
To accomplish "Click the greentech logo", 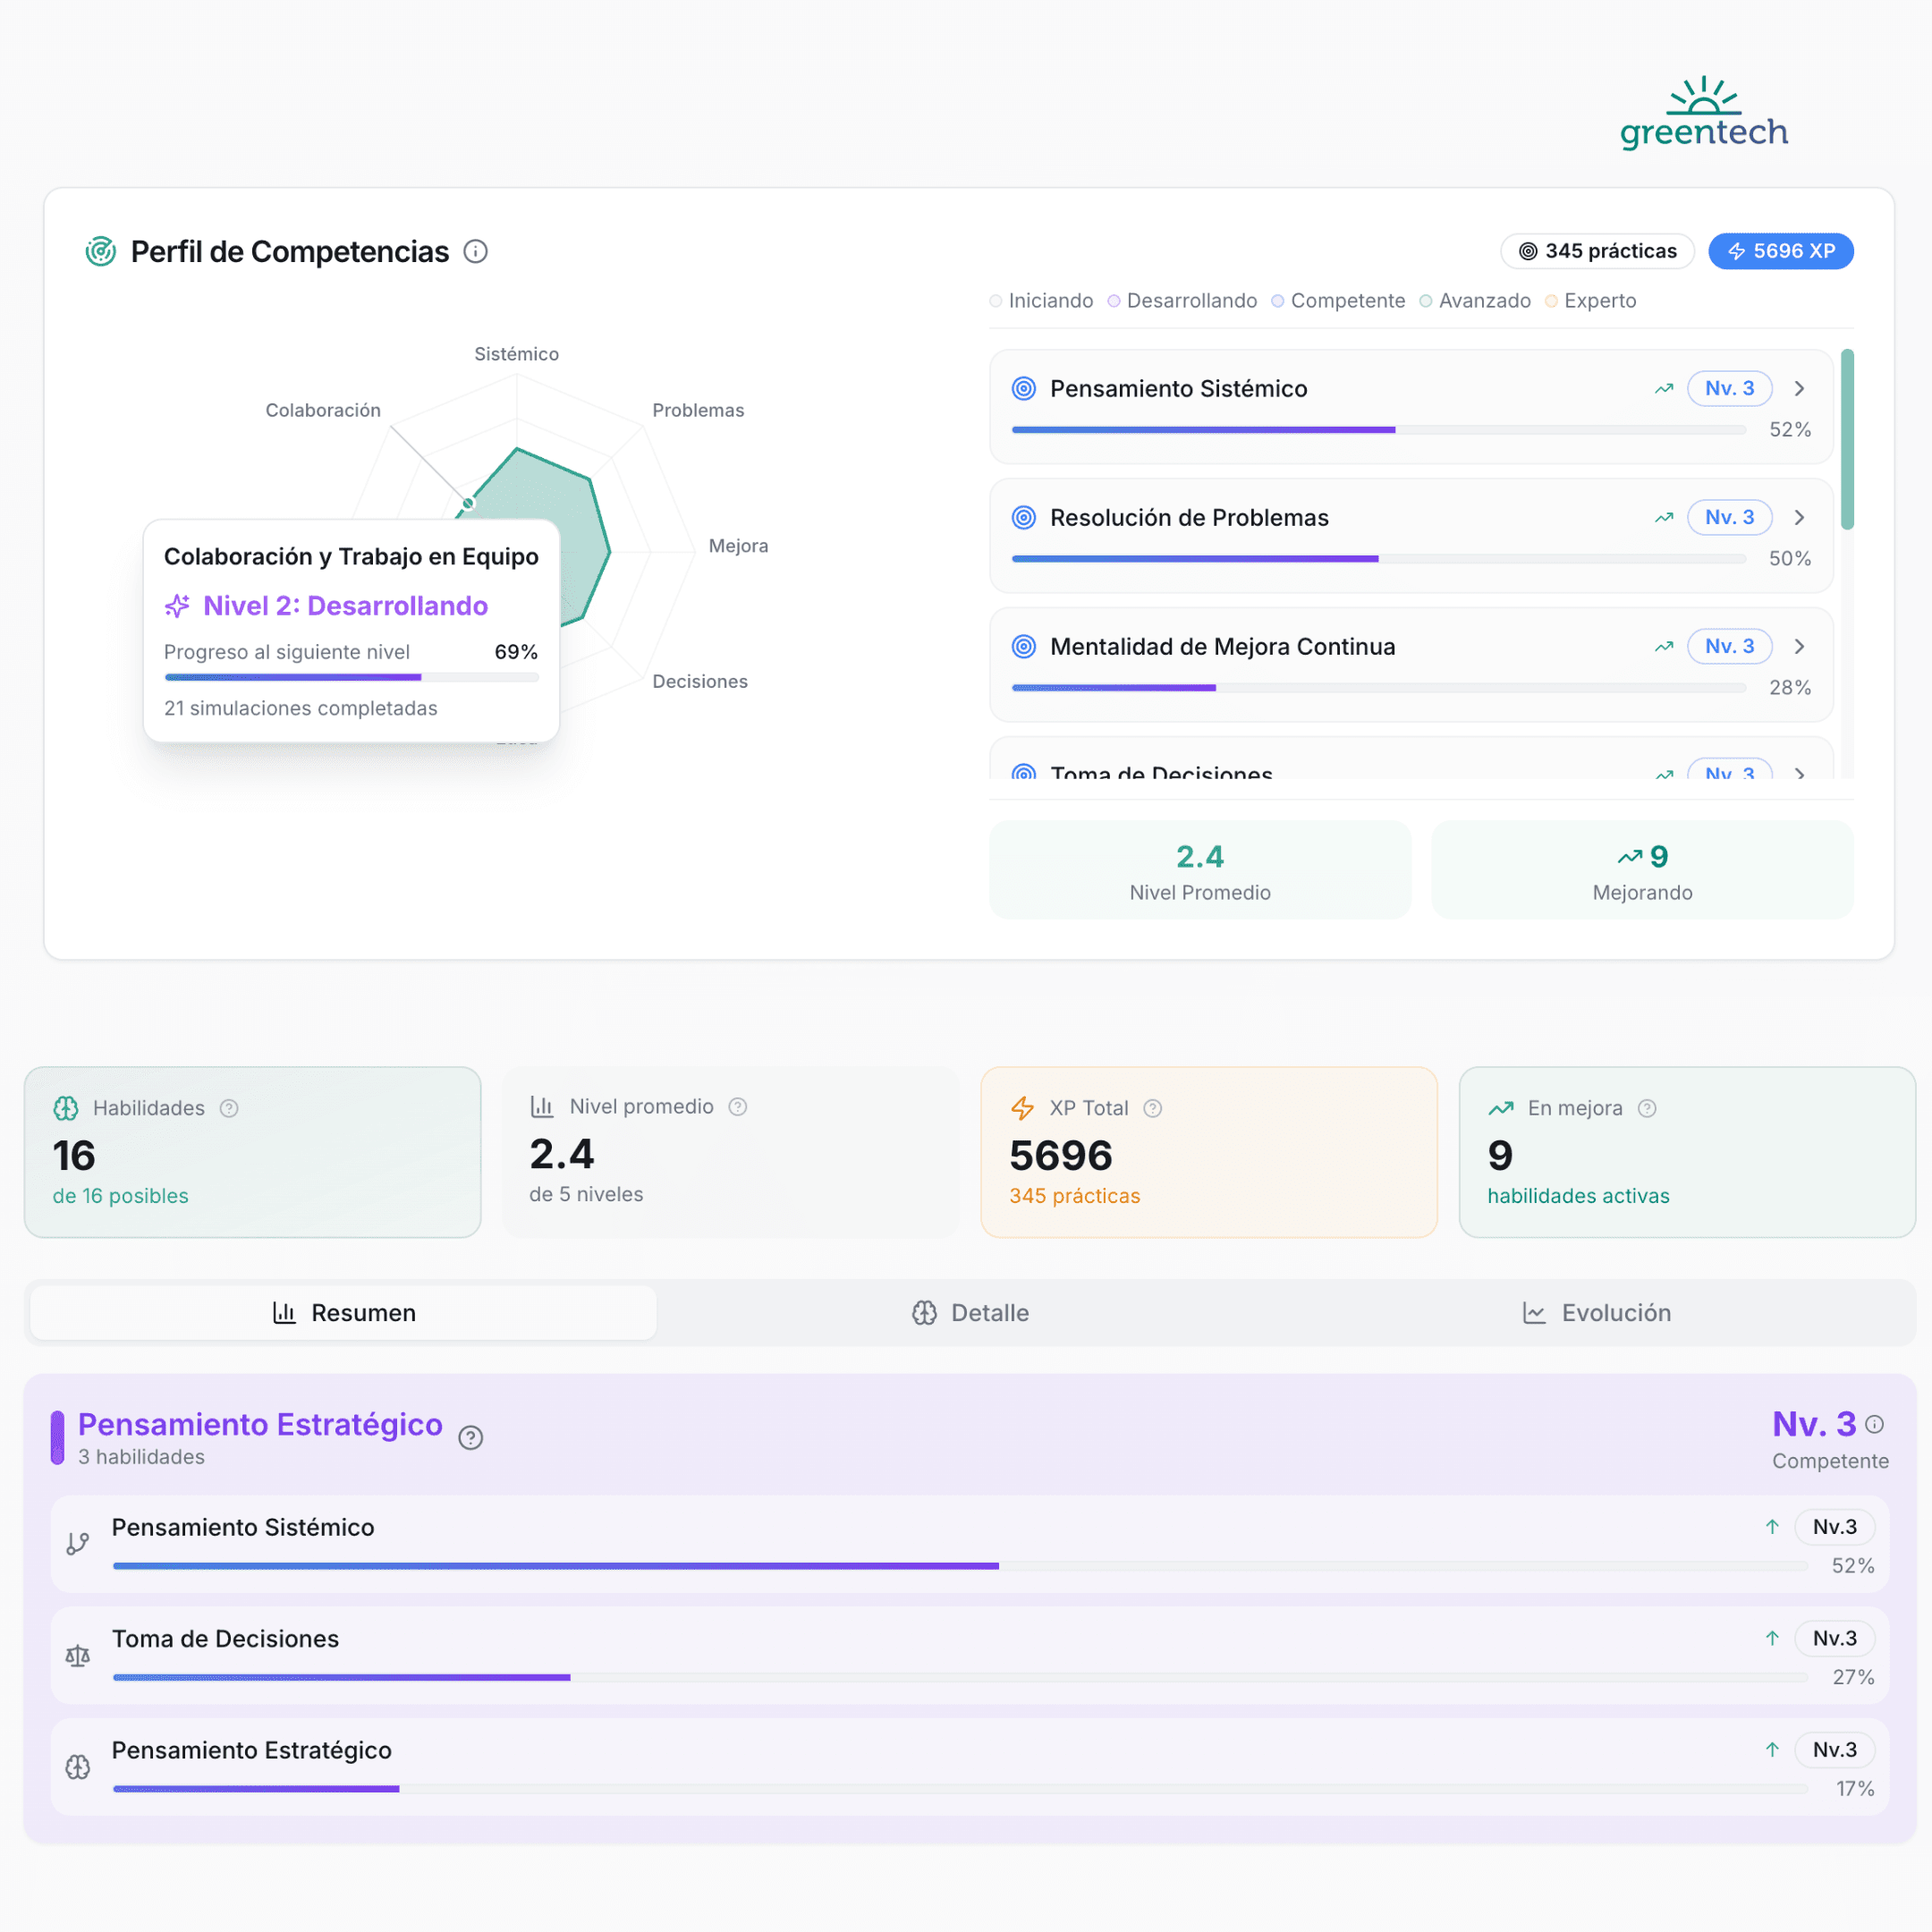I will pyautogui.click(x=1703, y=114).
